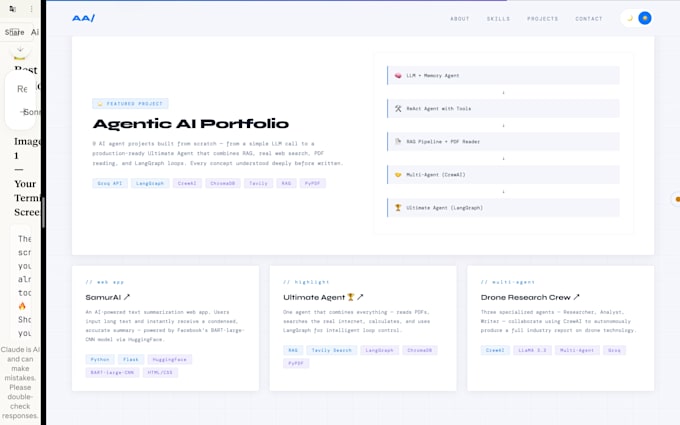
Task: Click the trophy icon on Ultimate Agent (LangGraph) row
Action: [x=398, y=208]
